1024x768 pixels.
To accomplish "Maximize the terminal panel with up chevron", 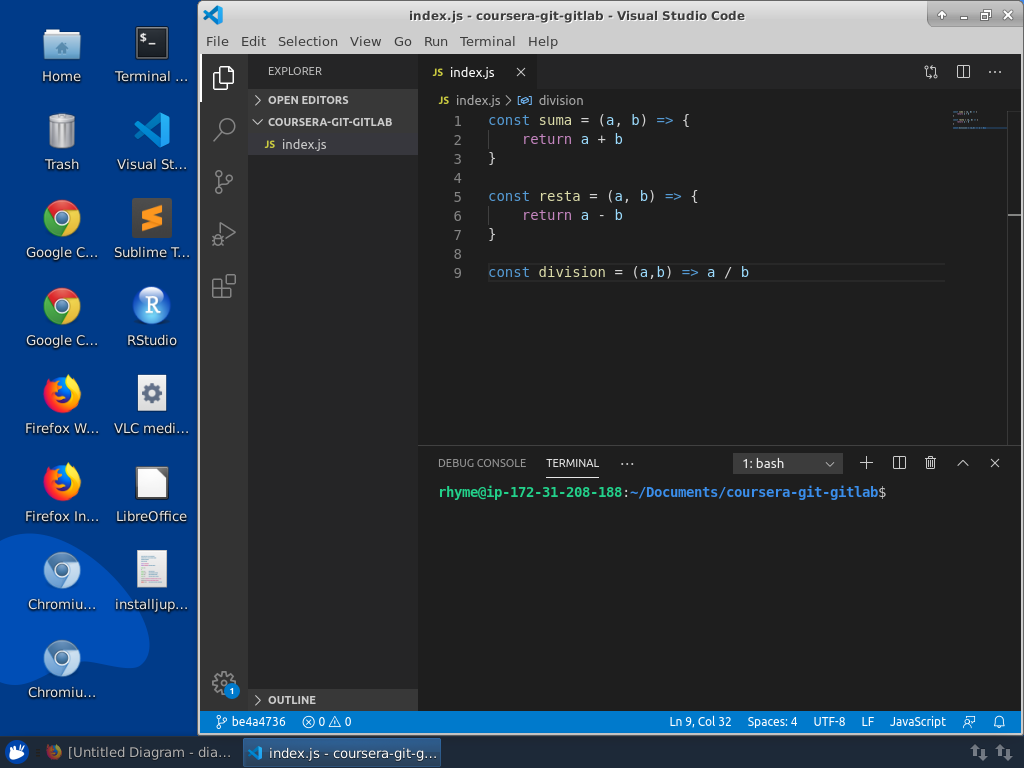I will click(963, 463).
